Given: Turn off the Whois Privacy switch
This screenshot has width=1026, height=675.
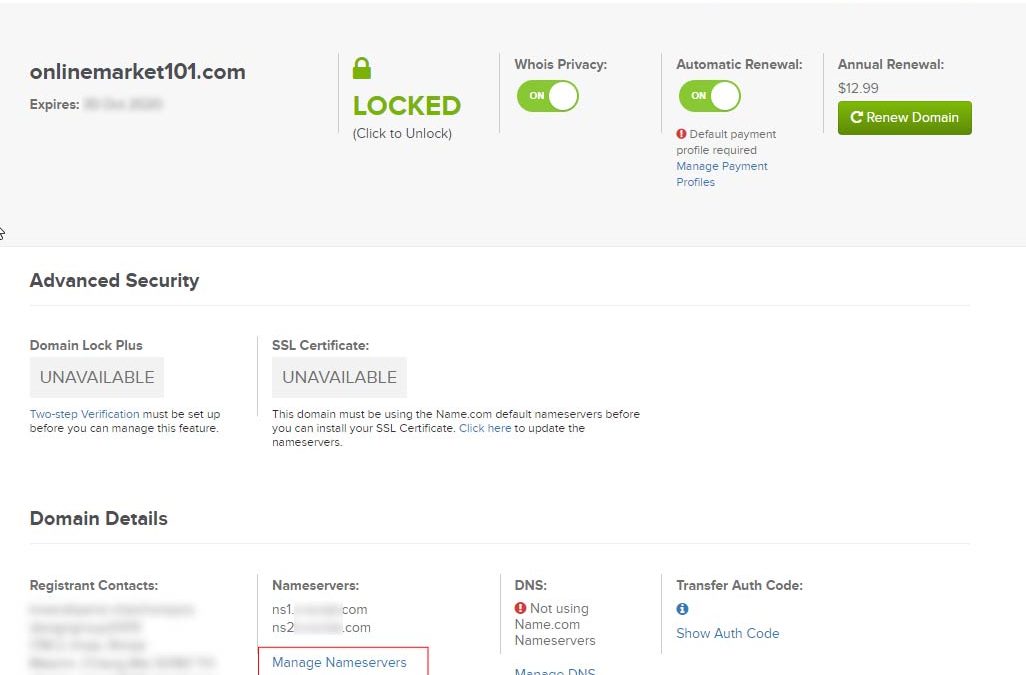Looking at the screenshot, I should (548, 96).
